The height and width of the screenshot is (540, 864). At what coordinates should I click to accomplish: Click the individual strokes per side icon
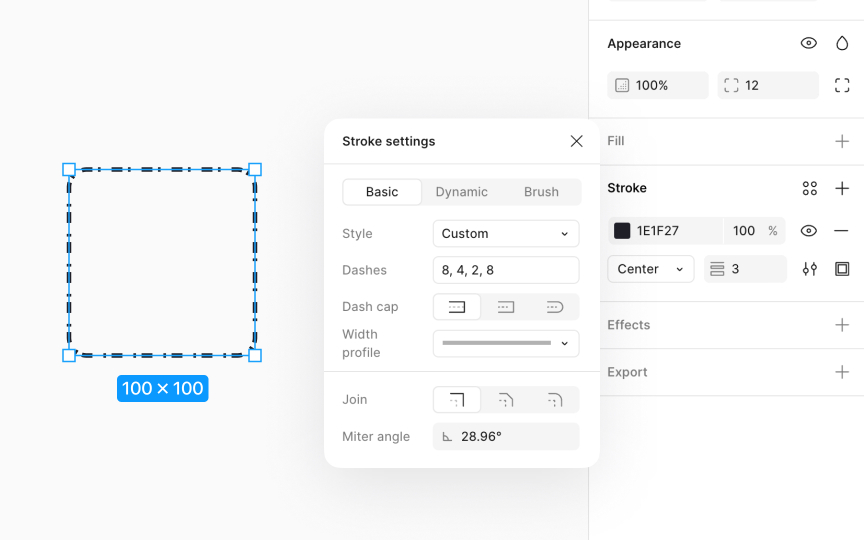tap(842, 269)
